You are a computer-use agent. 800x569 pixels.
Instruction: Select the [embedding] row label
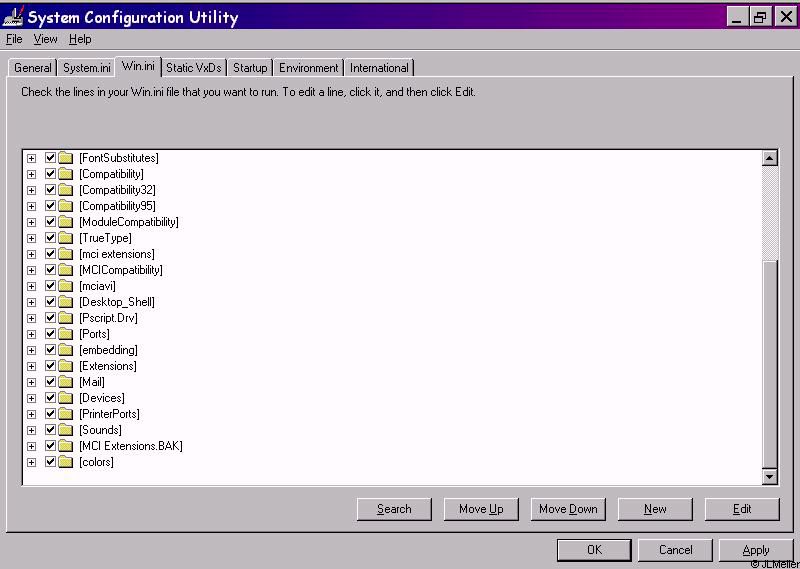click(x=108, y=350)
